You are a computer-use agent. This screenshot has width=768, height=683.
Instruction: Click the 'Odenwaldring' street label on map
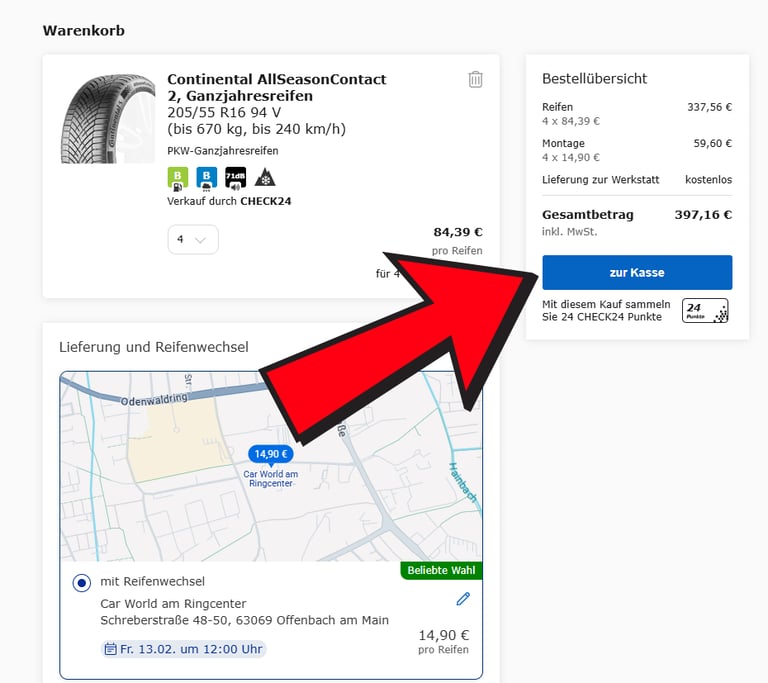(154, 399)
